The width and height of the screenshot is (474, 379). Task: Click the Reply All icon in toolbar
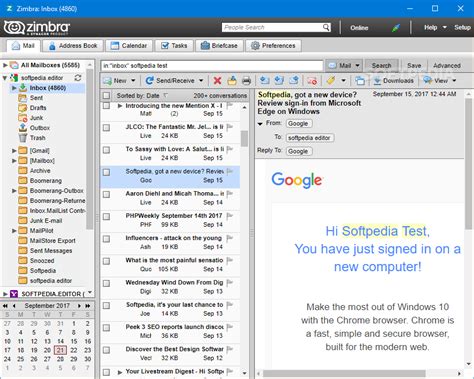(279, 80)
